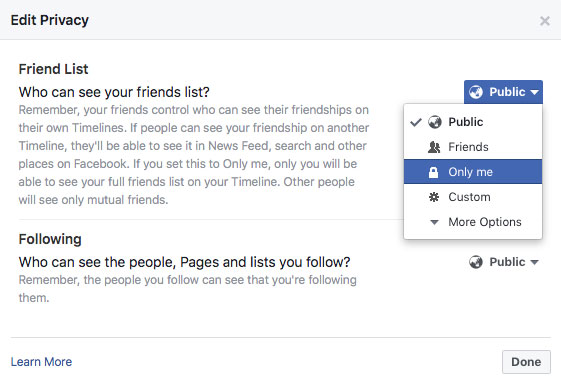Screen dimensions: 561x384
Task: Click the two-people Friends icon in the dropdown
Action: pyautogui.click(x=434, y=147)
